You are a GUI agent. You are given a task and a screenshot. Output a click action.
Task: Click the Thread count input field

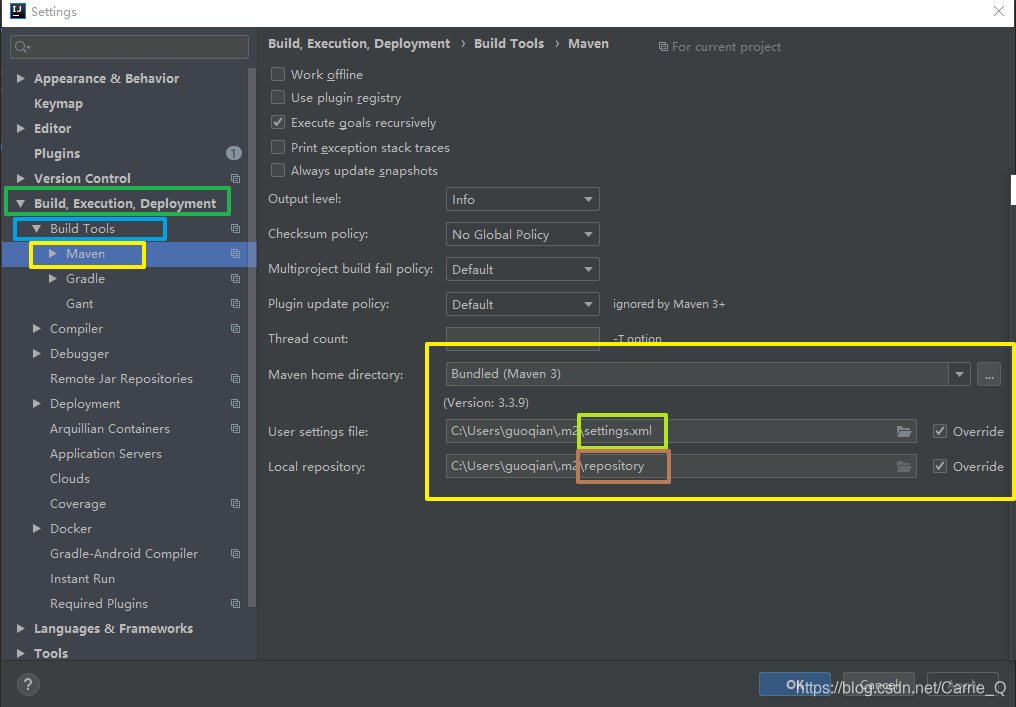click(522, 339)
